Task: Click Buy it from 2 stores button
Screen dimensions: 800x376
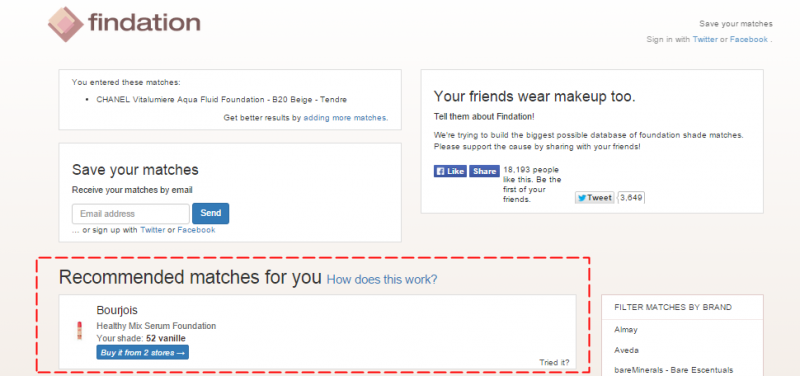Action: [142, 353]
